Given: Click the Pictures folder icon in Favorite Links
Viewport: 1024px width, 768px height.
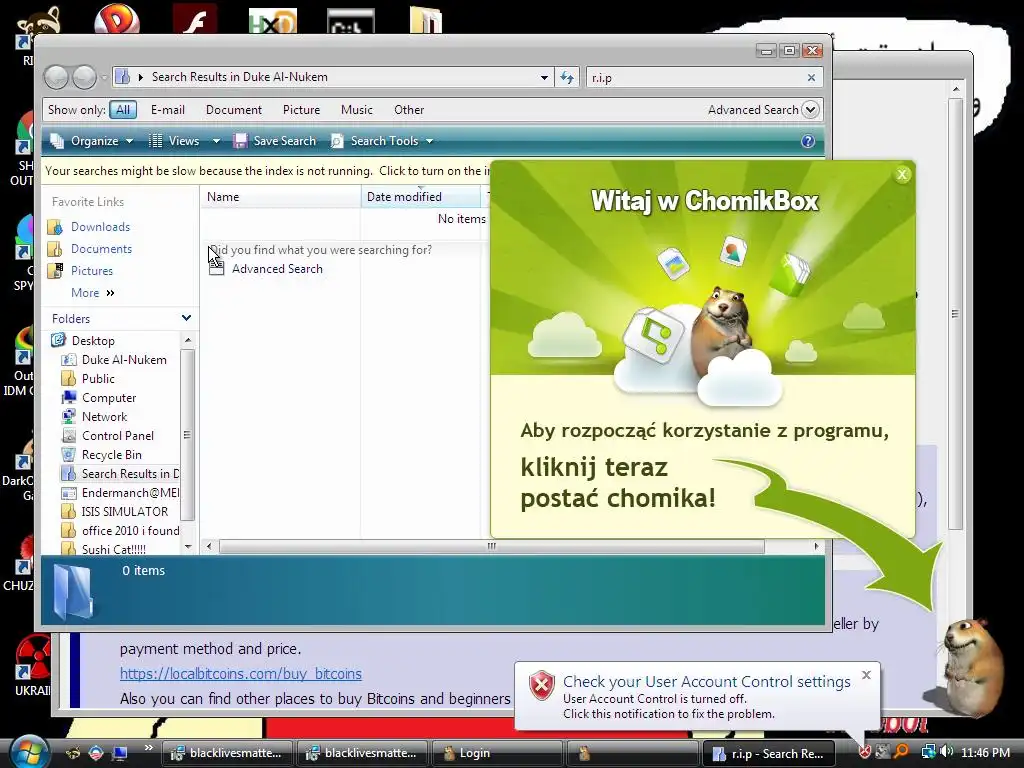Looking at the screenshot, I should [56, 270].
